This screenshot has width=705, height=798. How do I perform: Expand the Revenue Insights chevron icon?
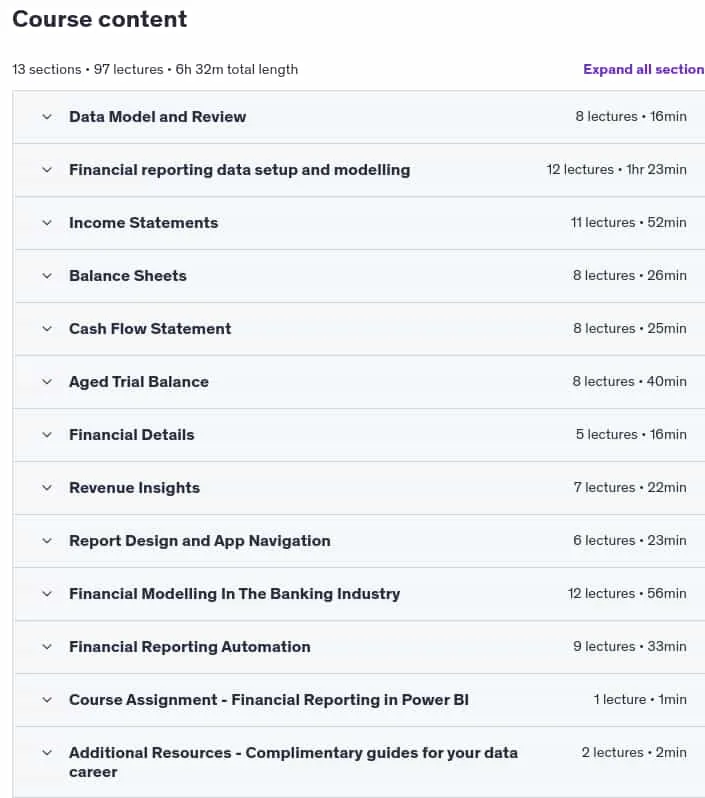coord(47,488)
